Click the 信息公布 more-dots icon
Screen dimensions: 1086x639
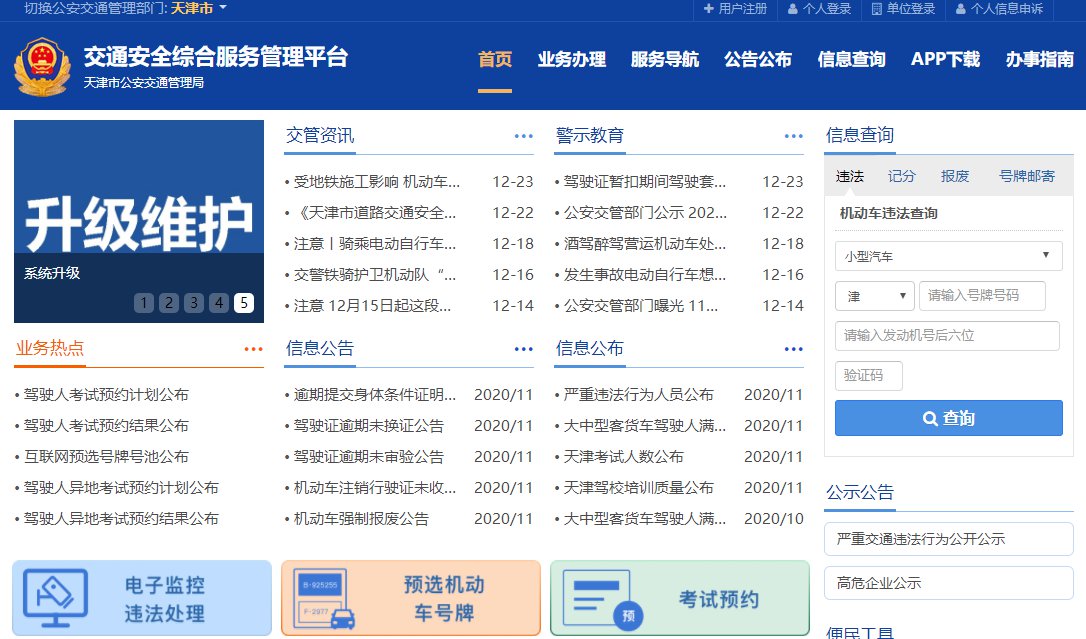[794, 349]
